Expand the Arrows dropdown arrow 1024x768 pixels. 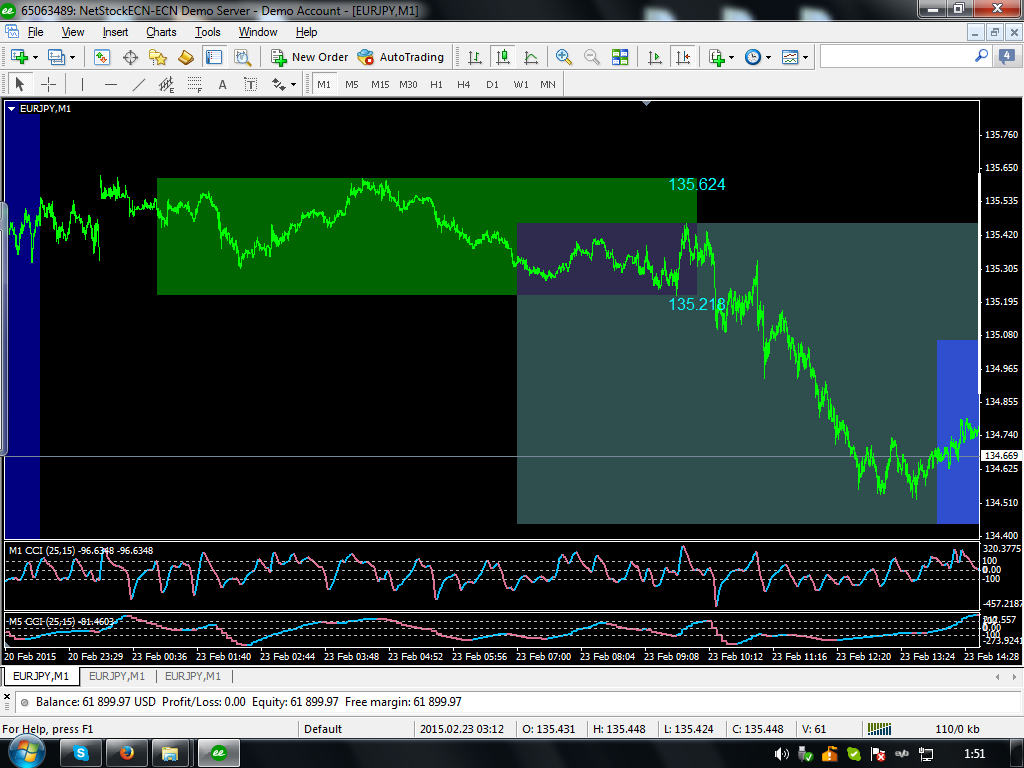pyautogui.click(x=294, y=84)
